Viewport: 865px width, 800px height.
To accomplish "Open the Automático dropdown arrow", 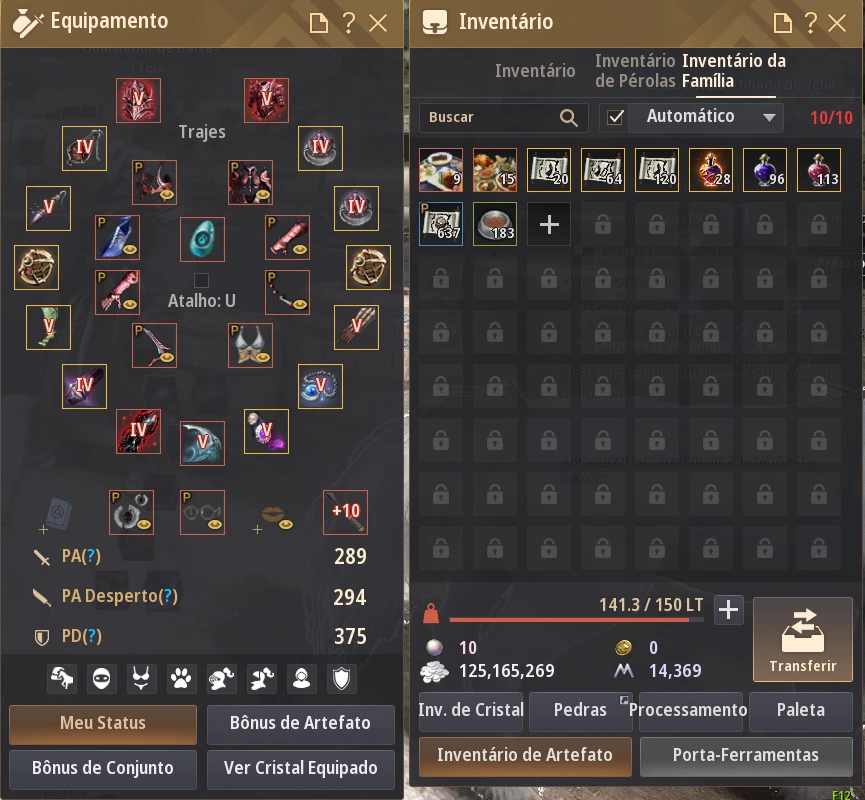I will [769, 117].
